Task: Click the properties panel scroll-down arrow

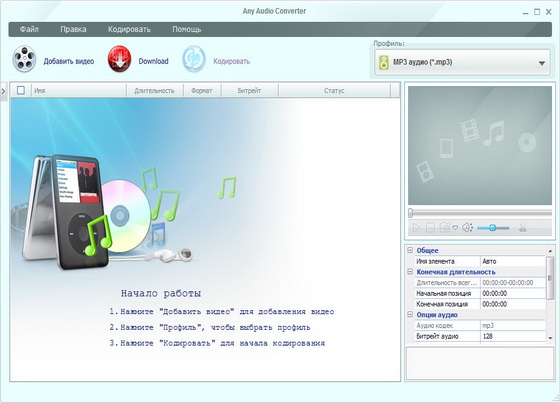Action: point(550,338)
